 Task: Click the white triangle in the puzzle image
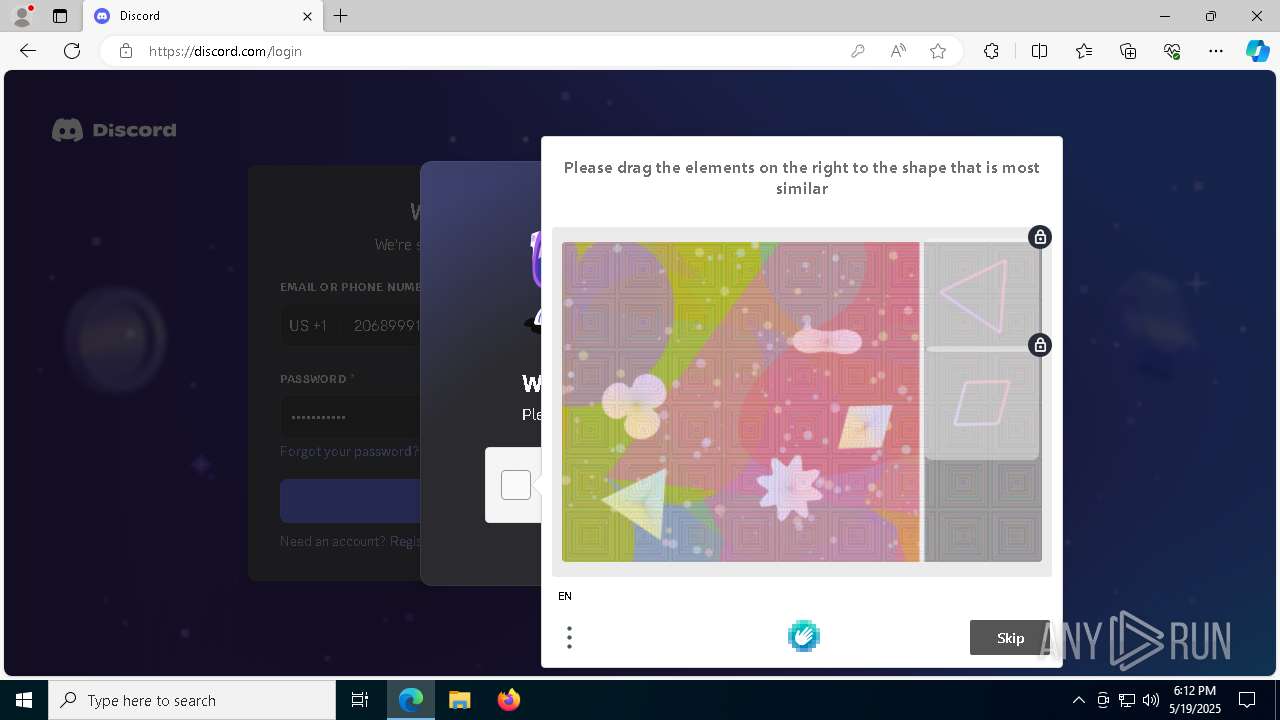[x=638, y=503]
